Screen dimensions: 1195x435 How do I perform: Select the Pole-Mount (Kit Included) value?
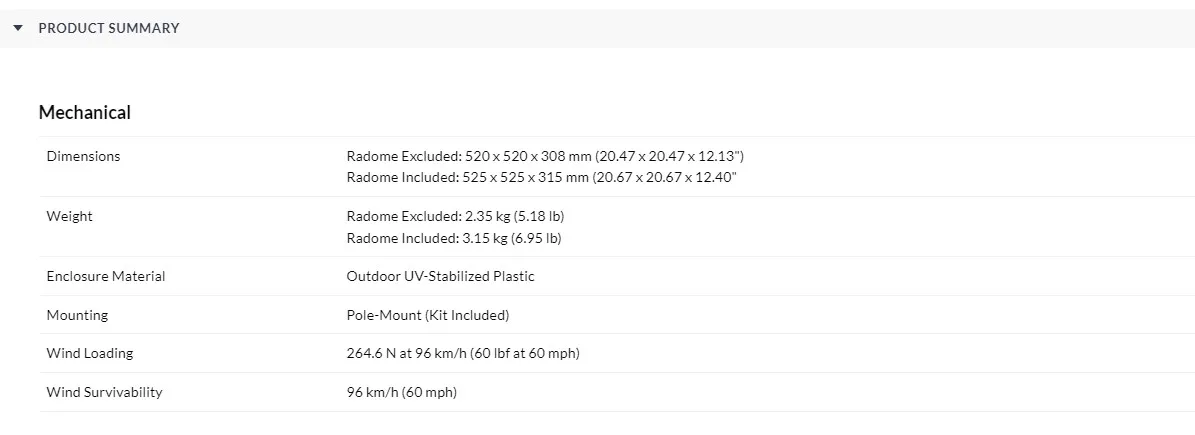pyautogui.click(x=428, y=315)
